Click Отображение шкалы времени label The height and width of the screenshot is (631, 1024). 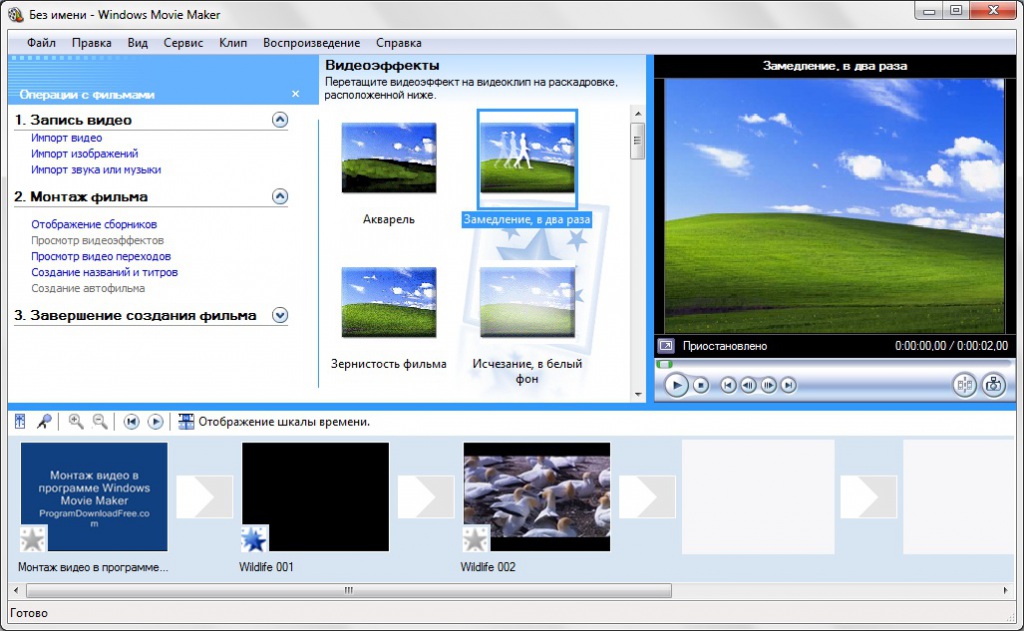pyautogui.click(x=284, y=422)
